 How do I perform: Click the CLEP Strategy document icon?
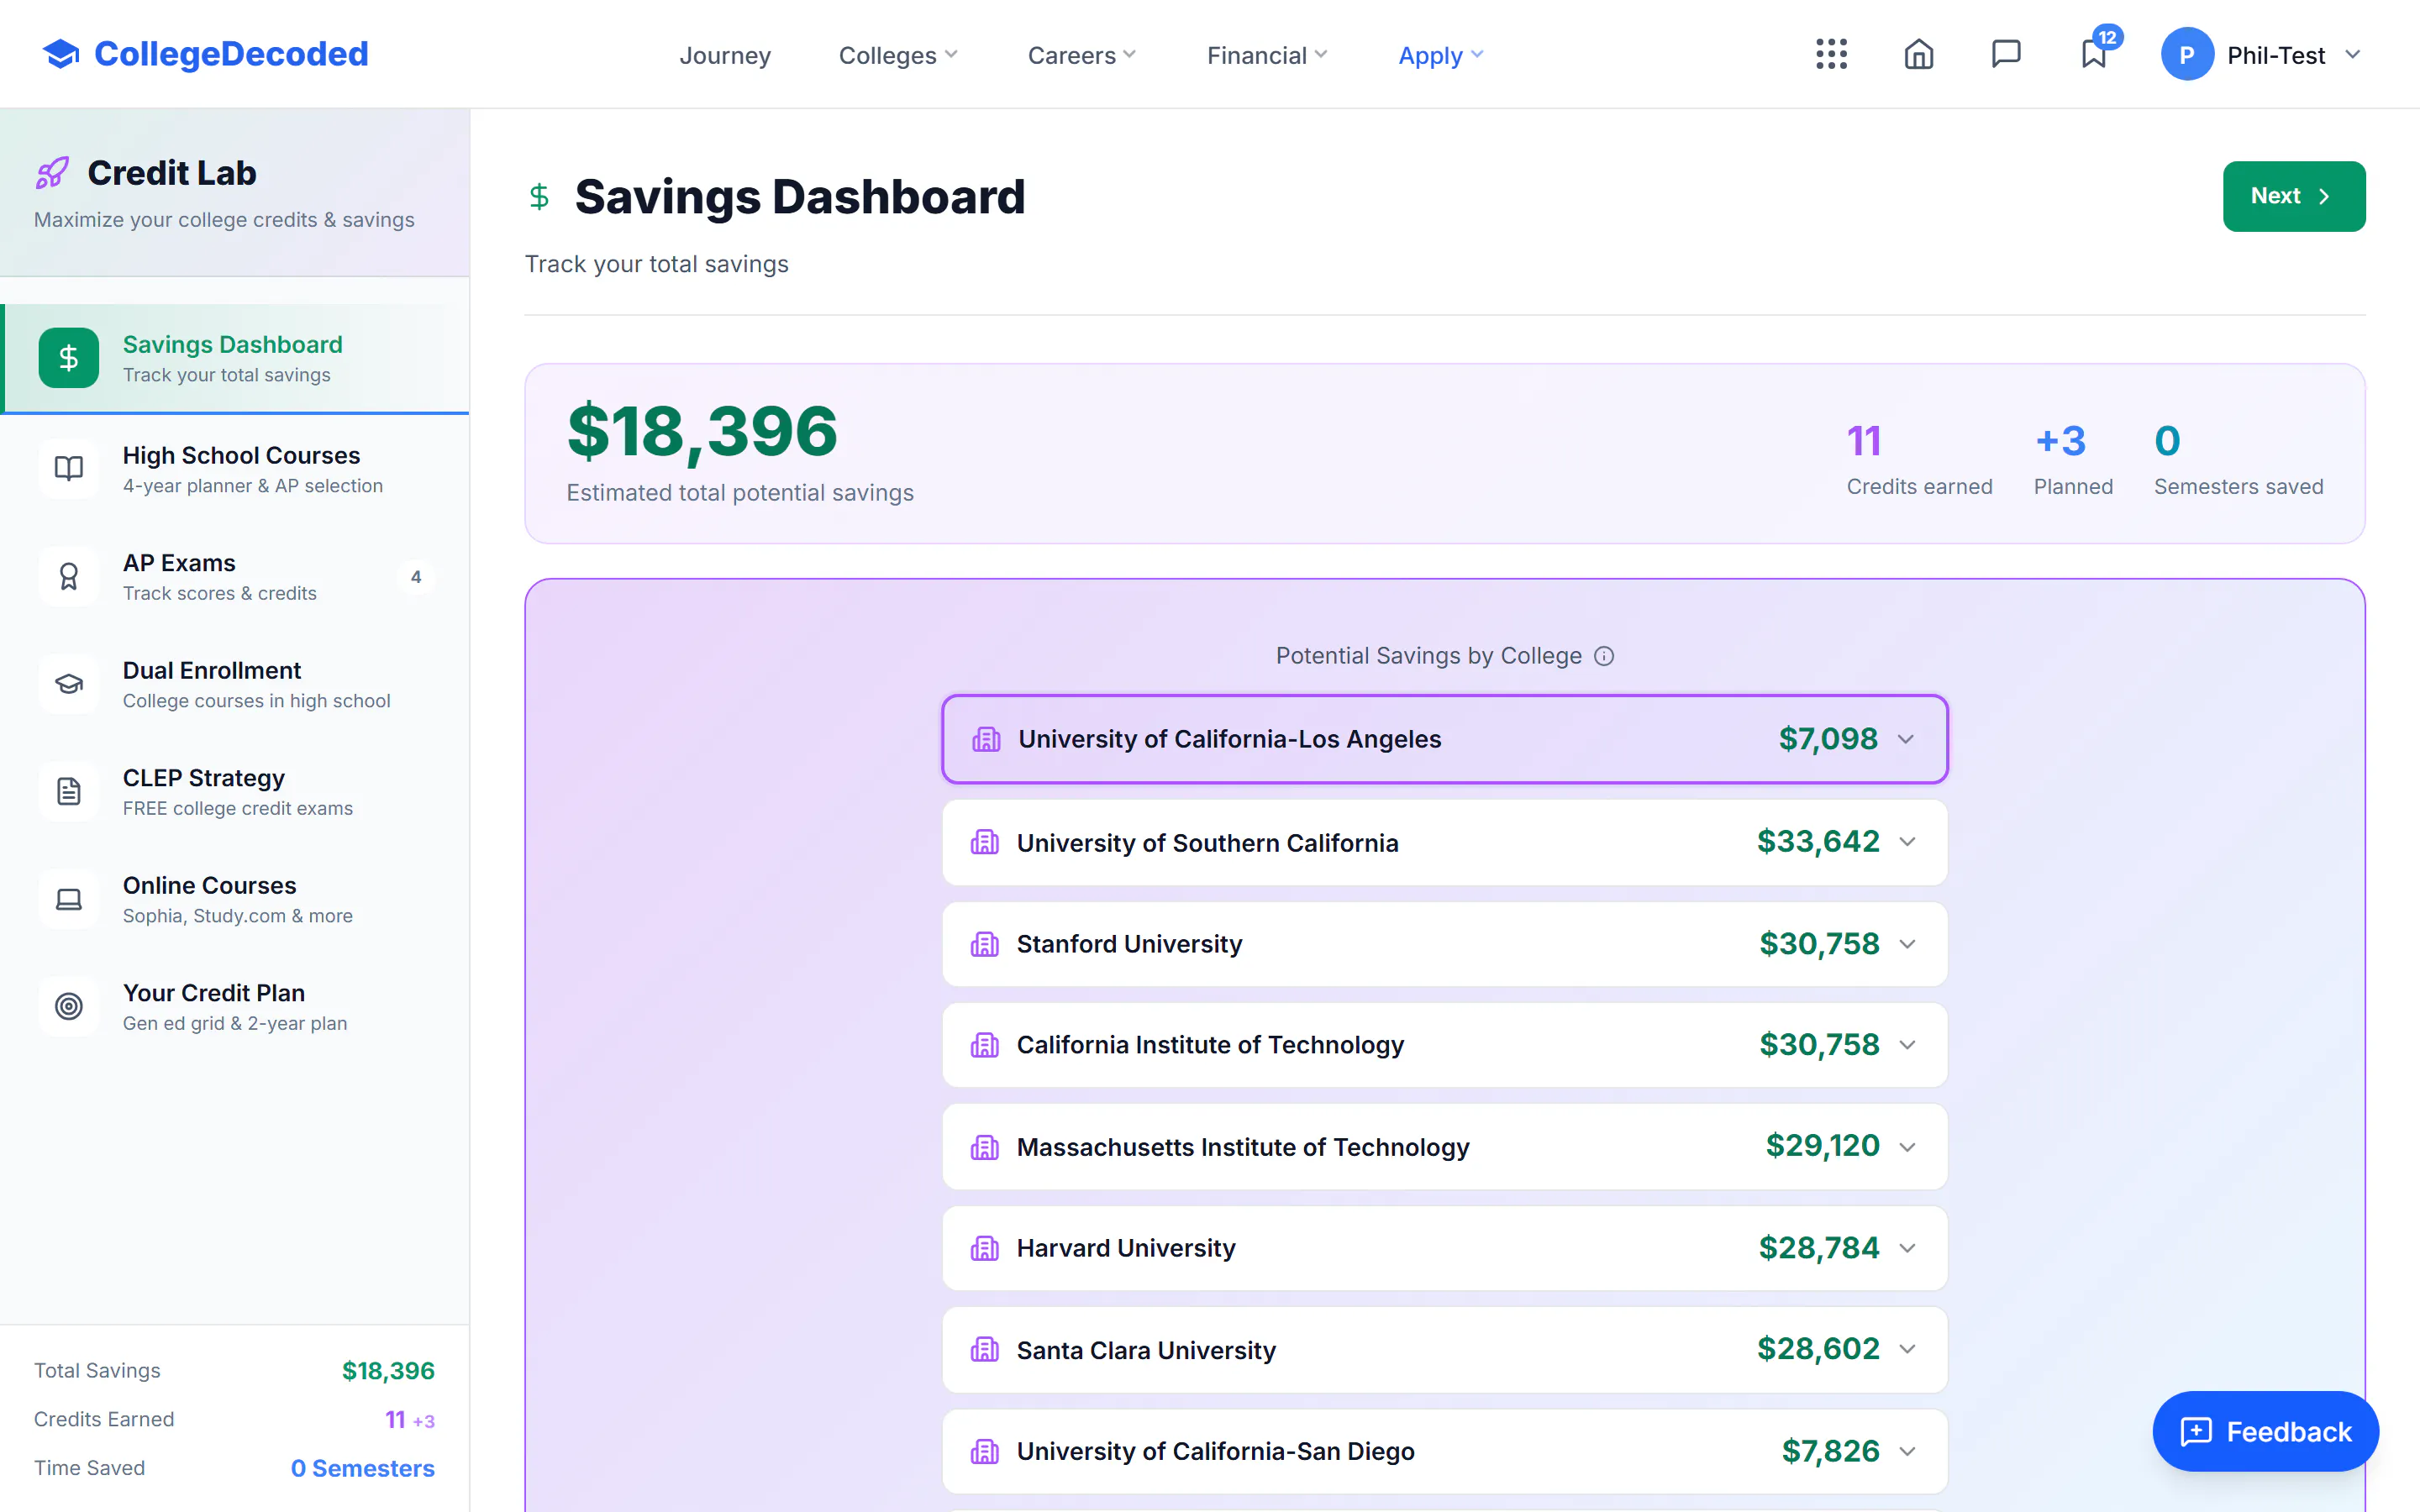69,791
